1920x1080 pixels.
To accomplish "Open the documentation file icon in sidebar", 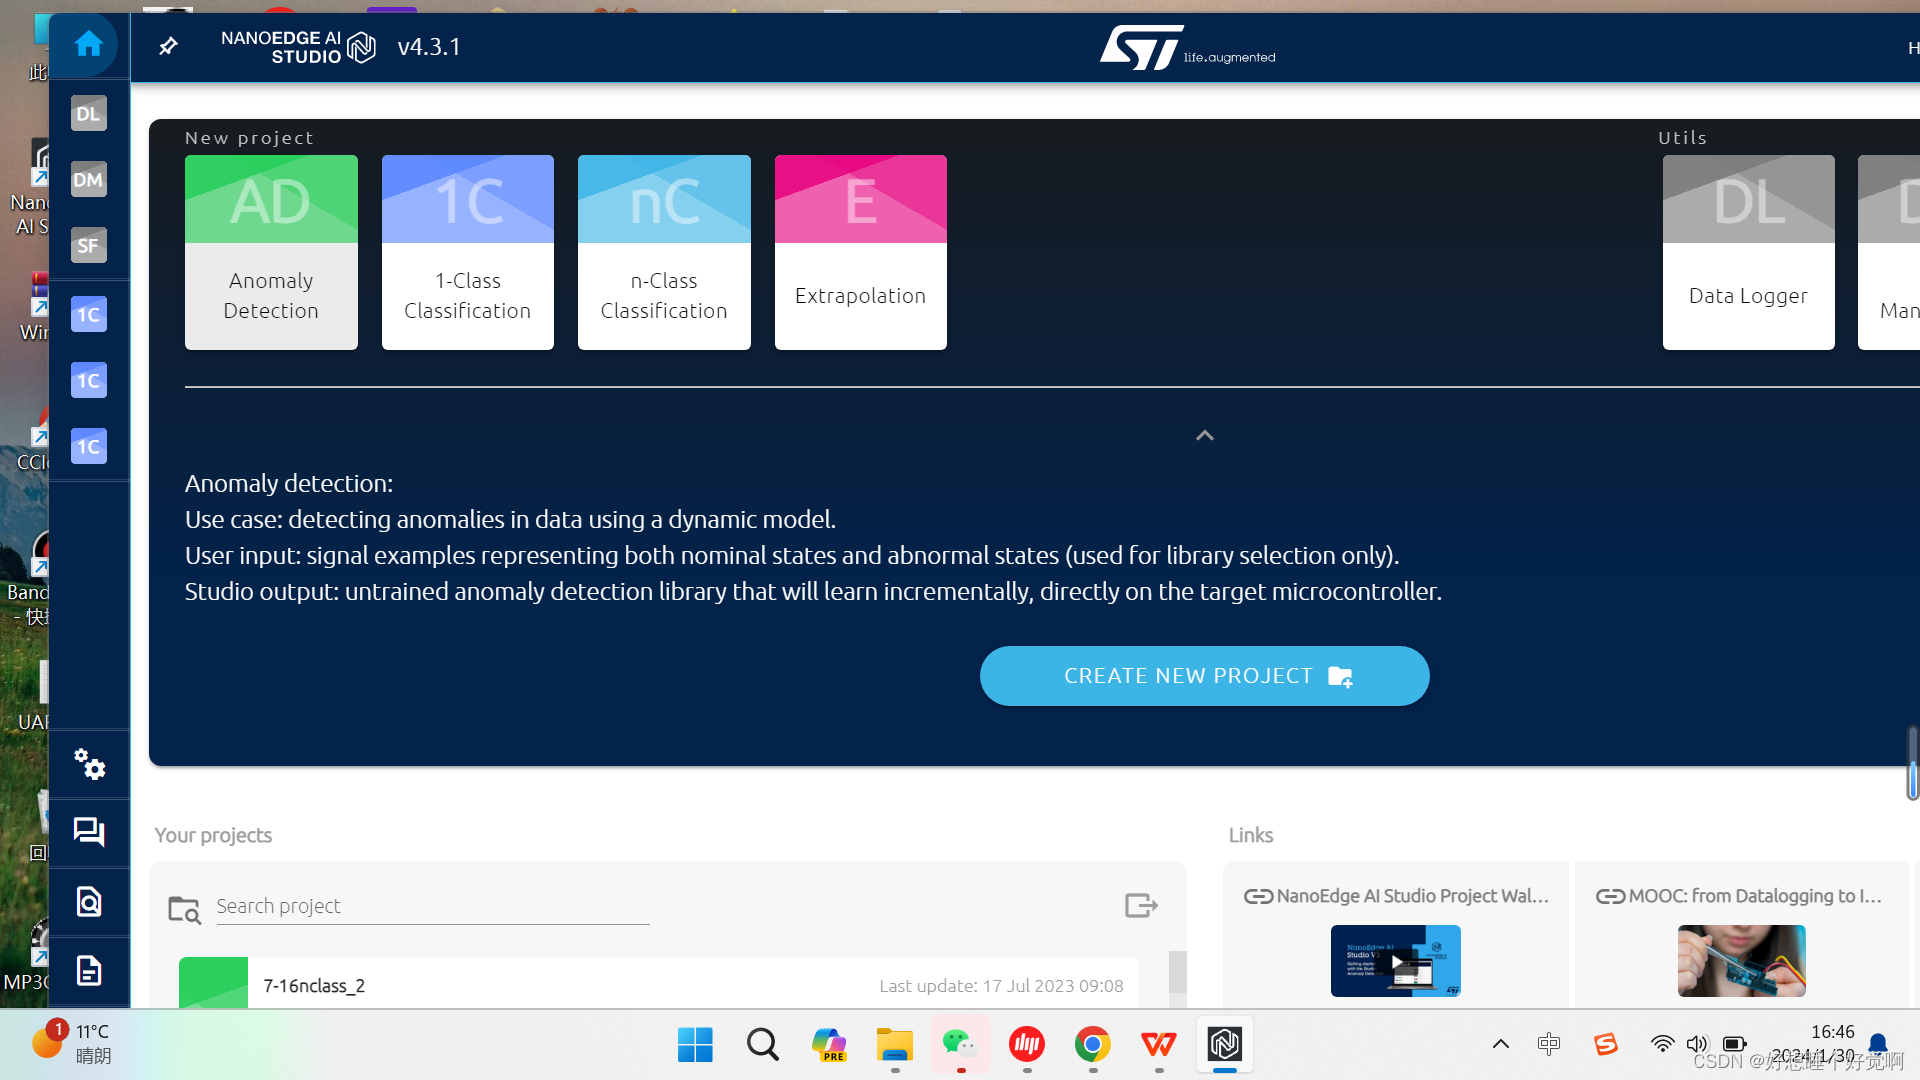I will (89, 970).
